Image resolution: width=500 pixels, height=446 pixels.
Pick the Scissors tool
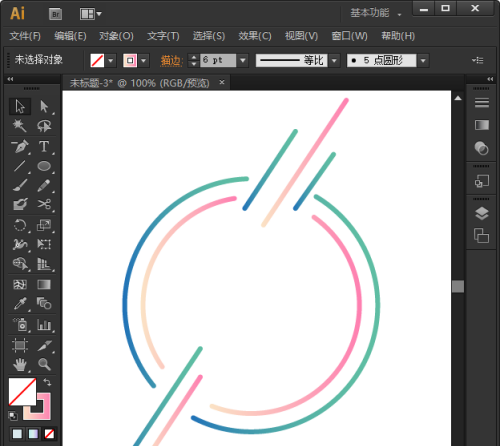tap(44, 204)
